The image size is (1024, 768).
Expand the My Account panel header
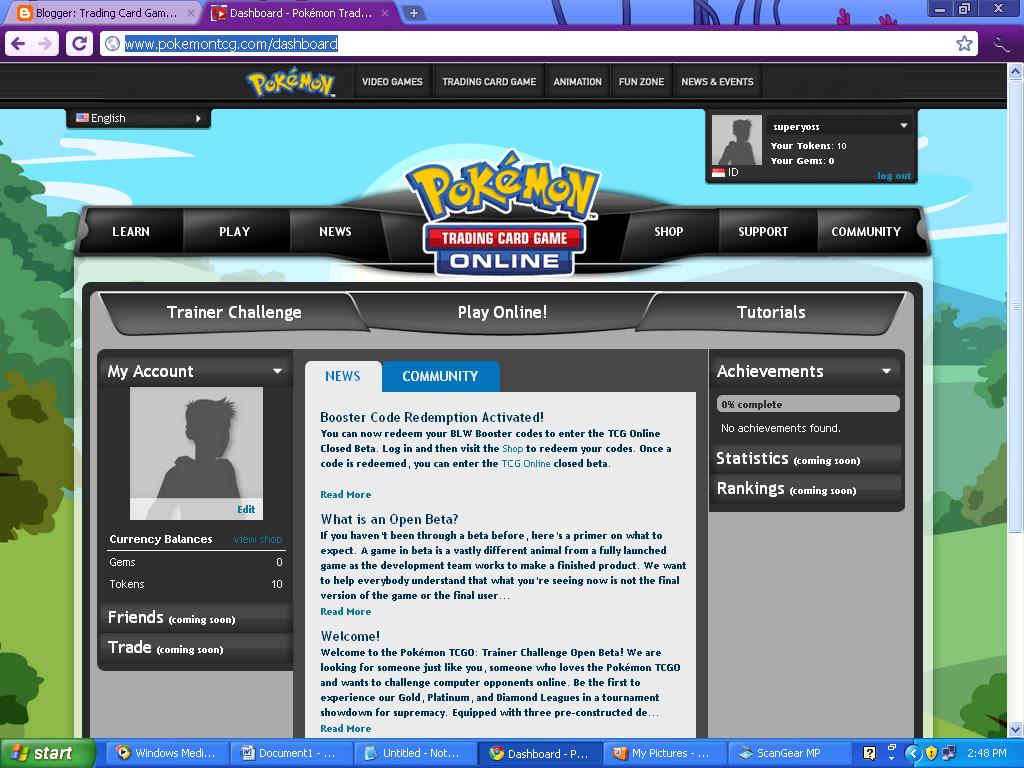pos(195,371)
